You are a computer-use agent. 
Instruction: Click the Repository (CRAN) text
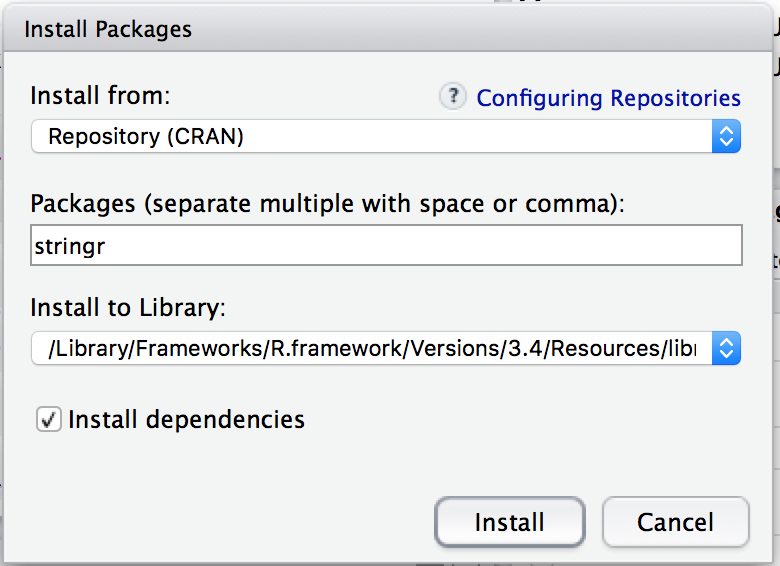[x=146, y=136]
